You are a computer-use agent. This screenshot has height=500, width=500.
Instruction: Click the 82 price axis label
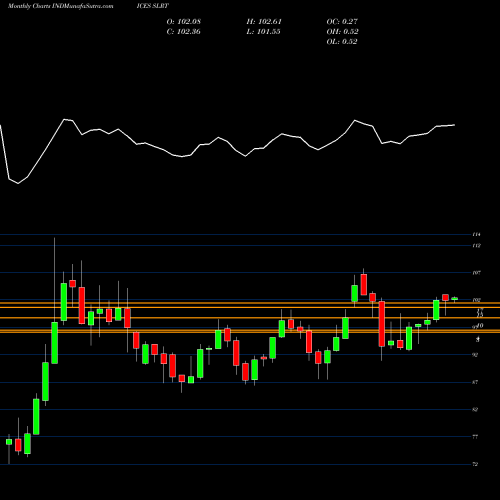click(x=475, y=410)
